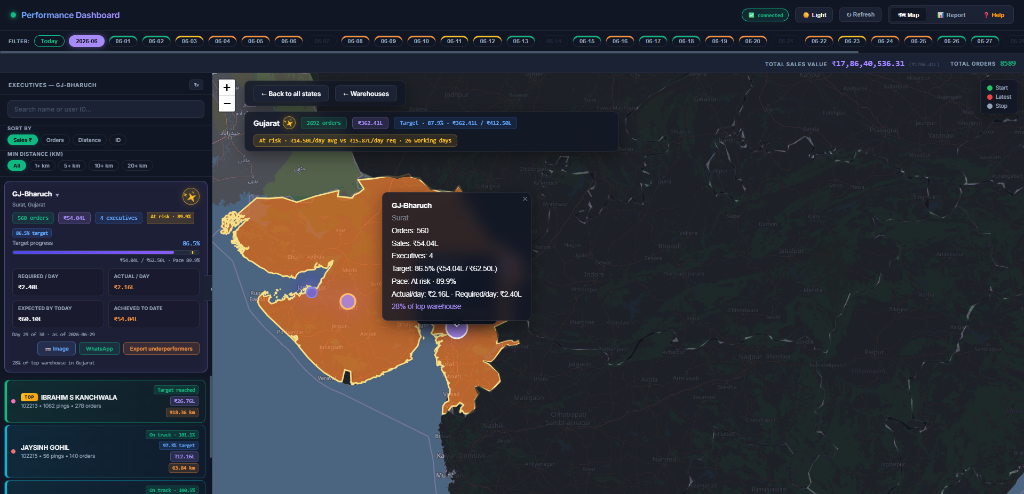Set min distance filter to 1+ km
Screen dimensions: 1024x494
(42, 166)
